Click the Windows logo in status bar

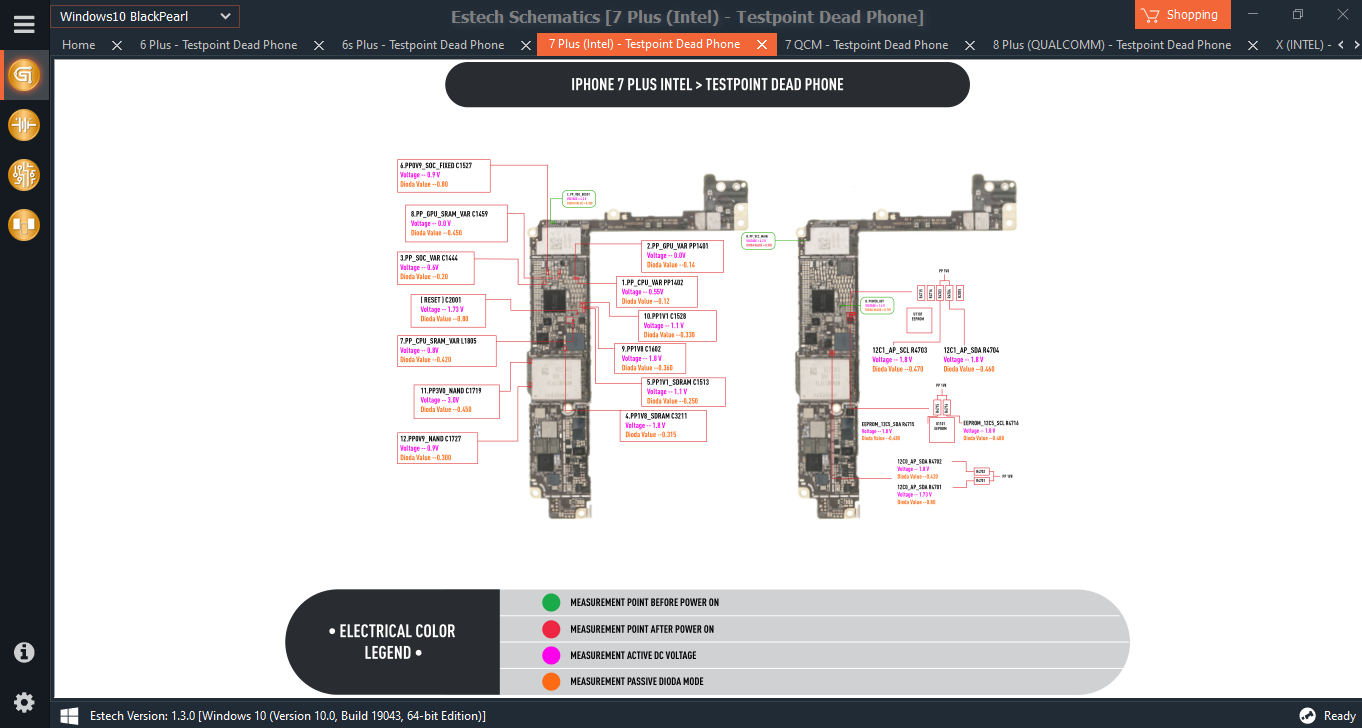click(x=70, y=716)
